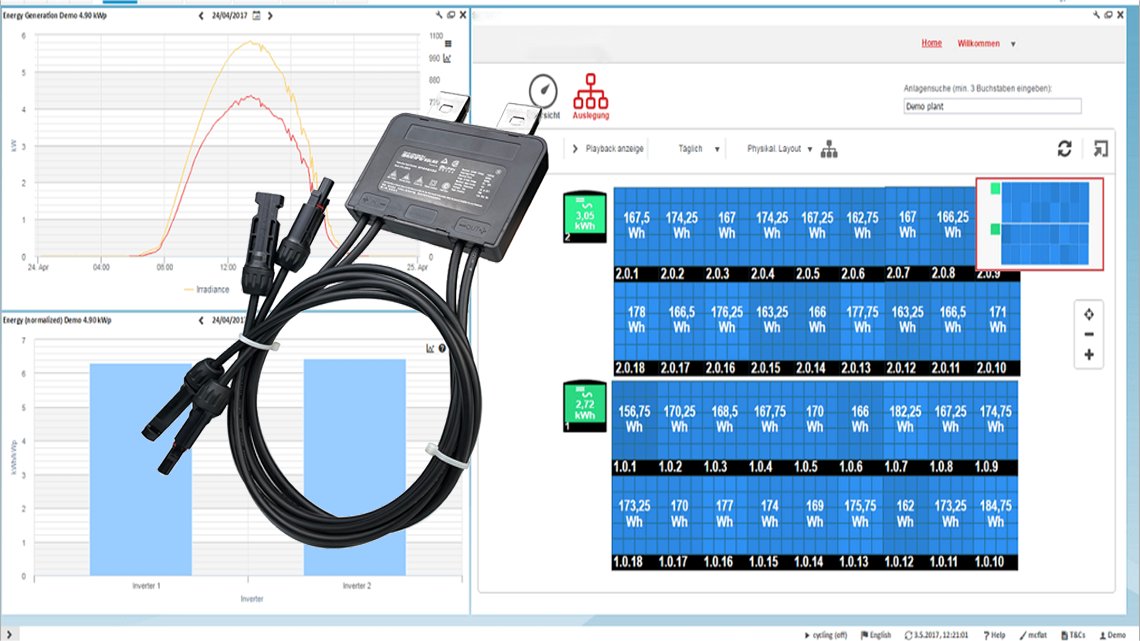Open the Täglich interval dropdown
1140x641 pixels.
pos(699,149)
